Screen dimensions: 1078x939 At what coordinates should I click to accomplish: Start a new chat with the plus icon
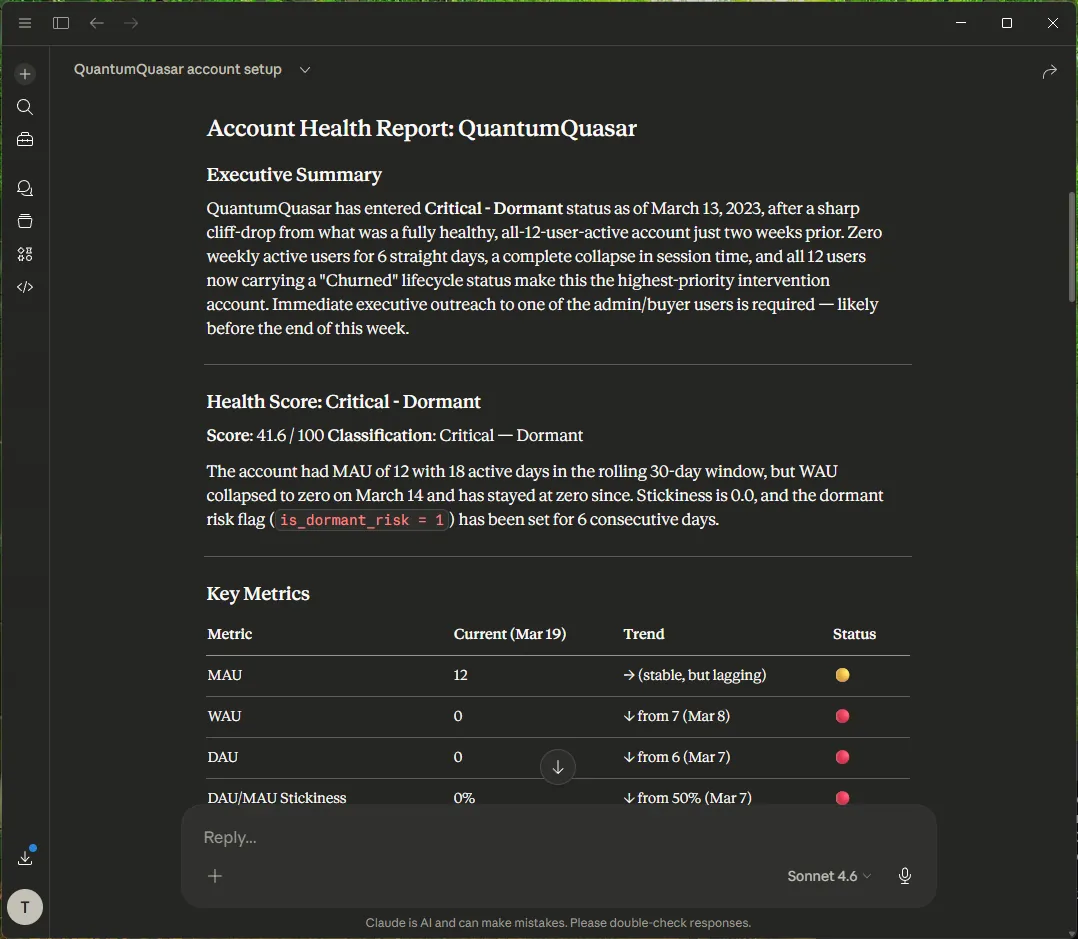(24, 73)
